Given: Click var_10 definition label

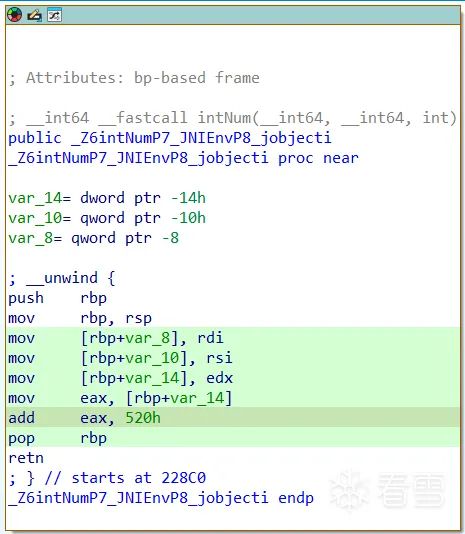Looking at the screenshot, I should pos(35,218).
